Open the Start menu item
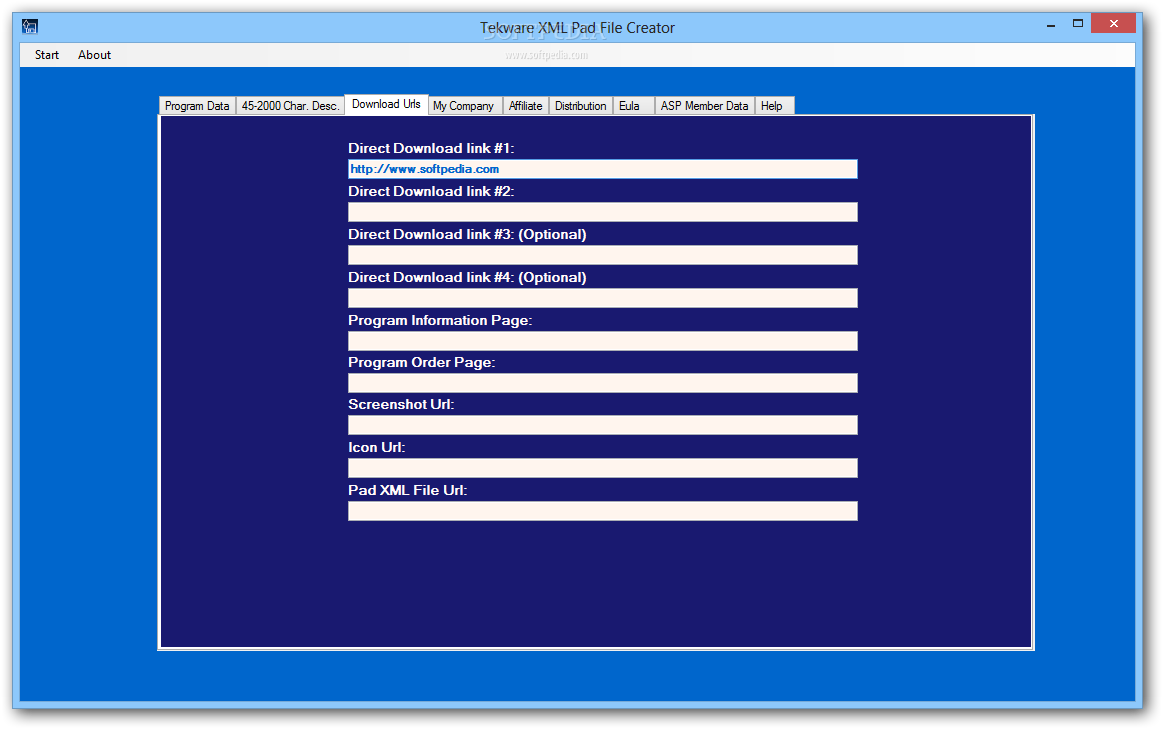The width and height of the screenshot is (1163, 729). coord(47,55)
